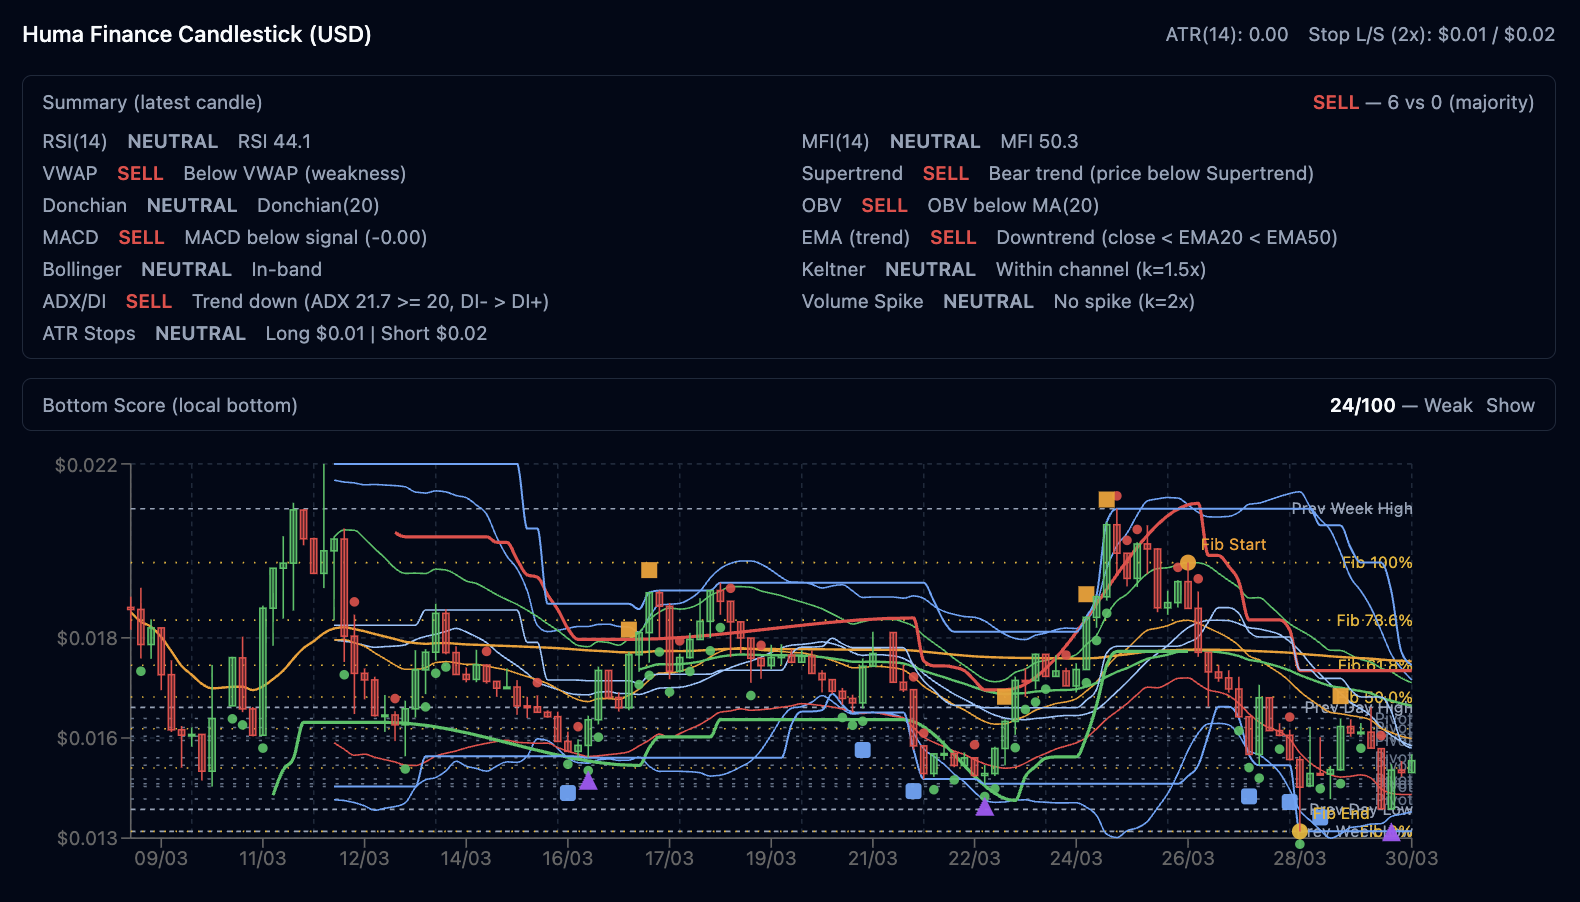Click the orange square on the Fib 50.0% line
This screenshot has width=1580, height=902.
[1340, 695]
